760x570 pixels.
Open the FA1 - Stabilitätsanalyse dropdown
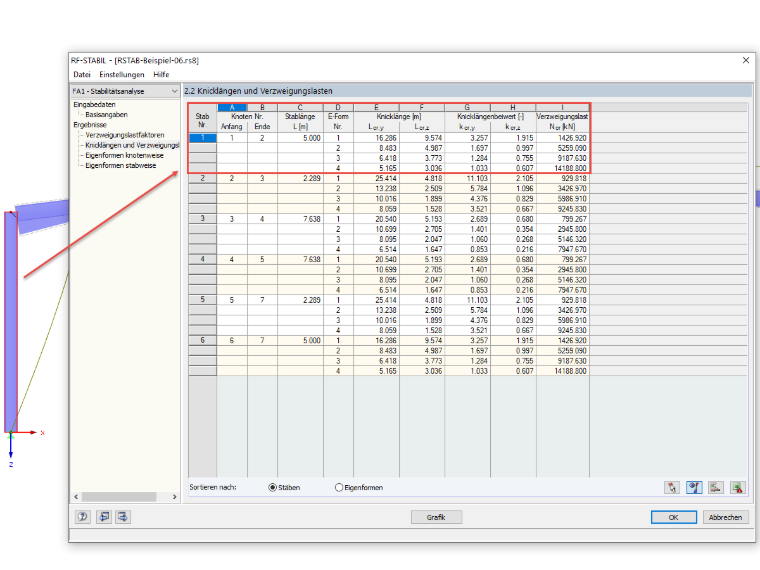126,91
